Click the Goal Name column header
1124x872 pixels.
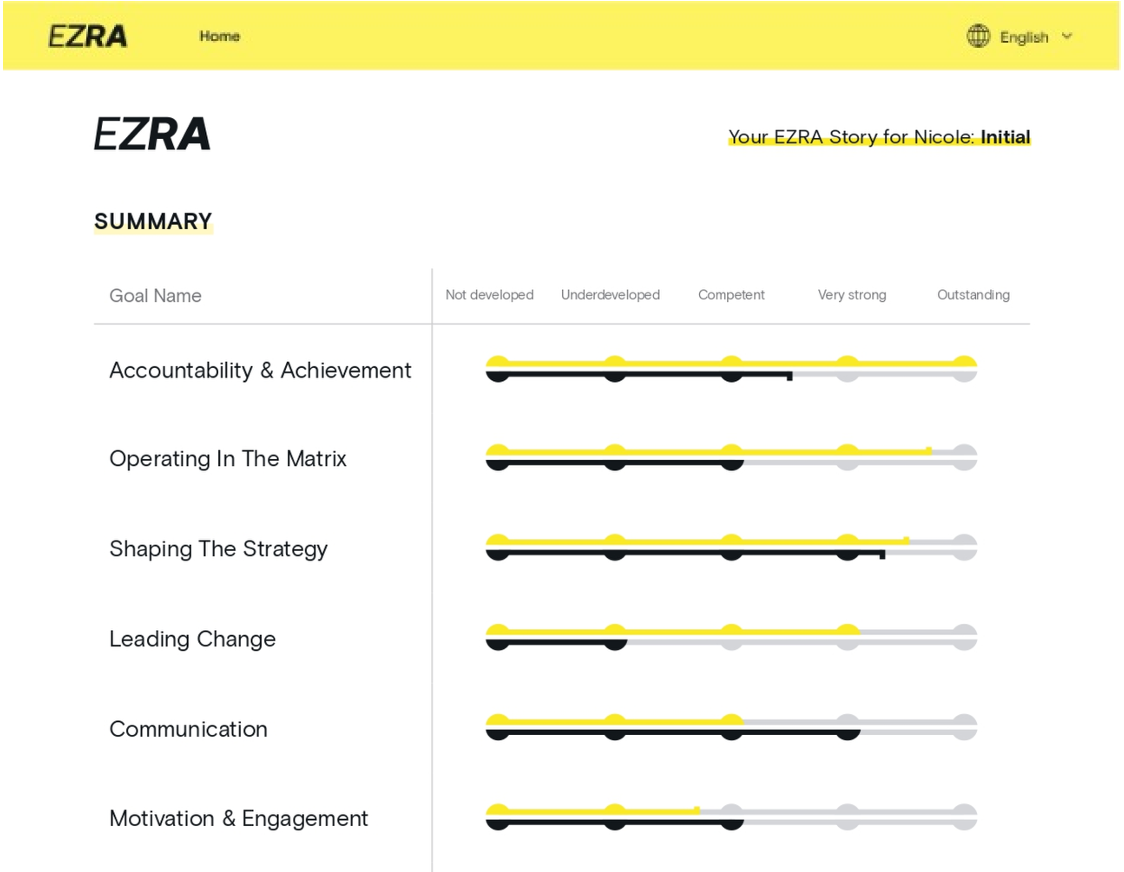tap(156, 295)
